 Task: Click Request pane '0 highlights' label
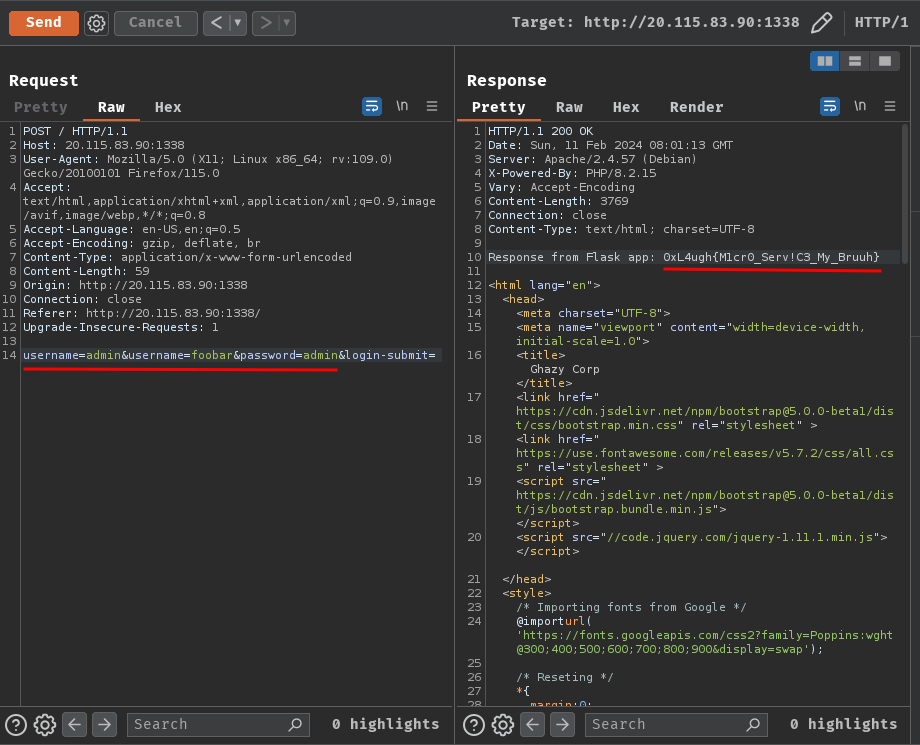click(385, 724)
